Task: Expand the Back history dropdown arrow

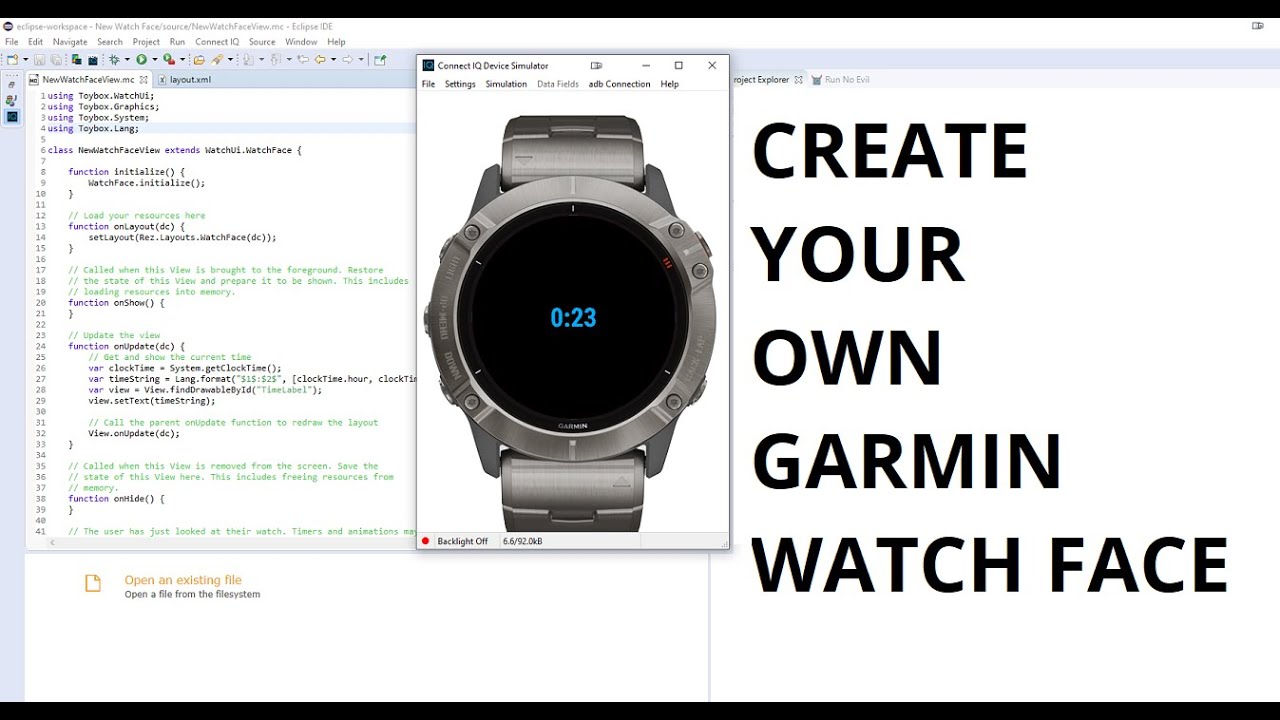Action: [333, 59]
